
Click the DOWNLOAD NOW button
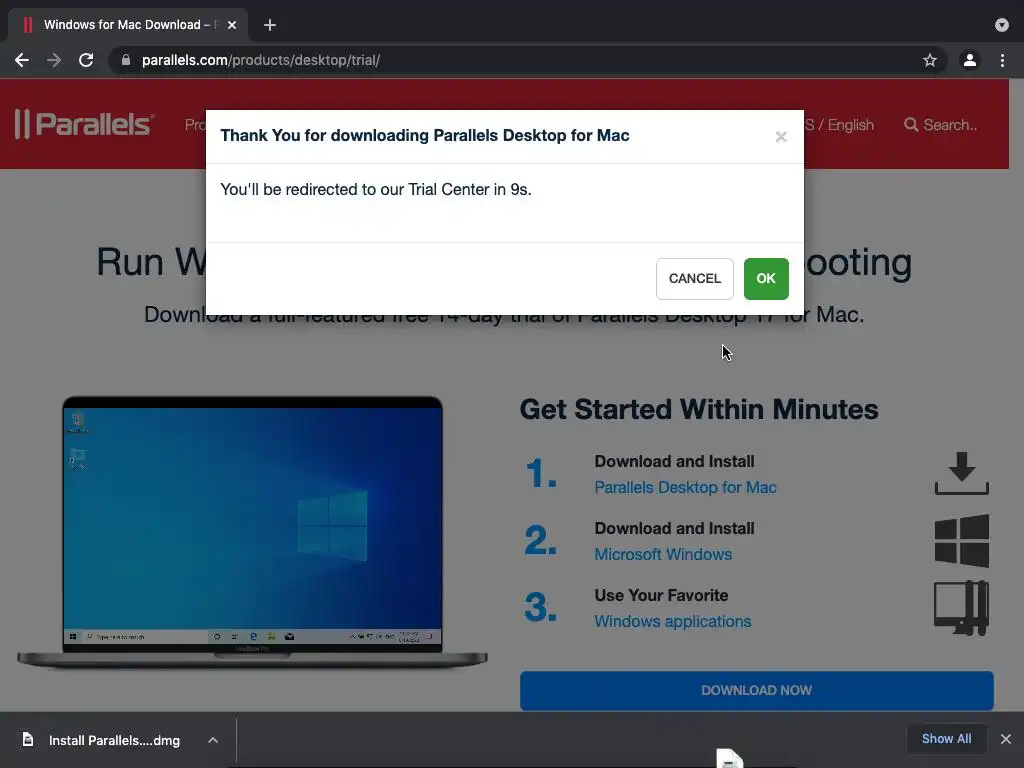point(756,691)
